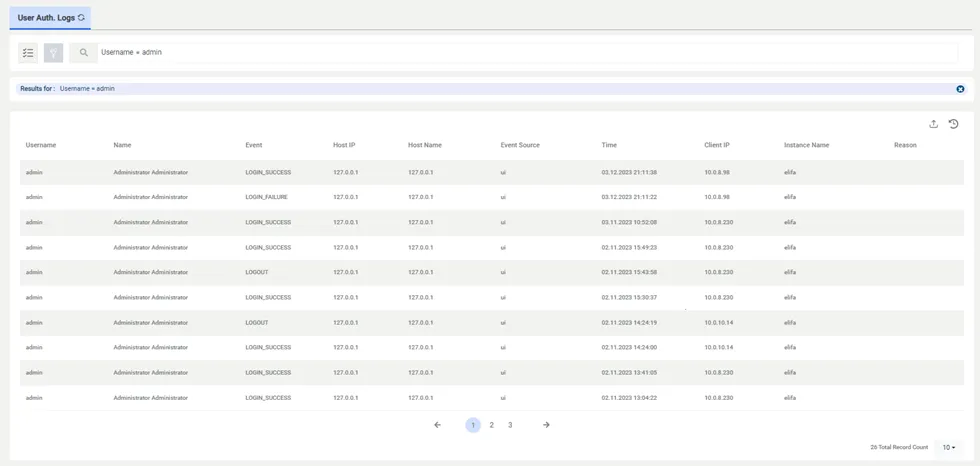Refresh the User Auth. Logs tab icon

click(81, 18)
